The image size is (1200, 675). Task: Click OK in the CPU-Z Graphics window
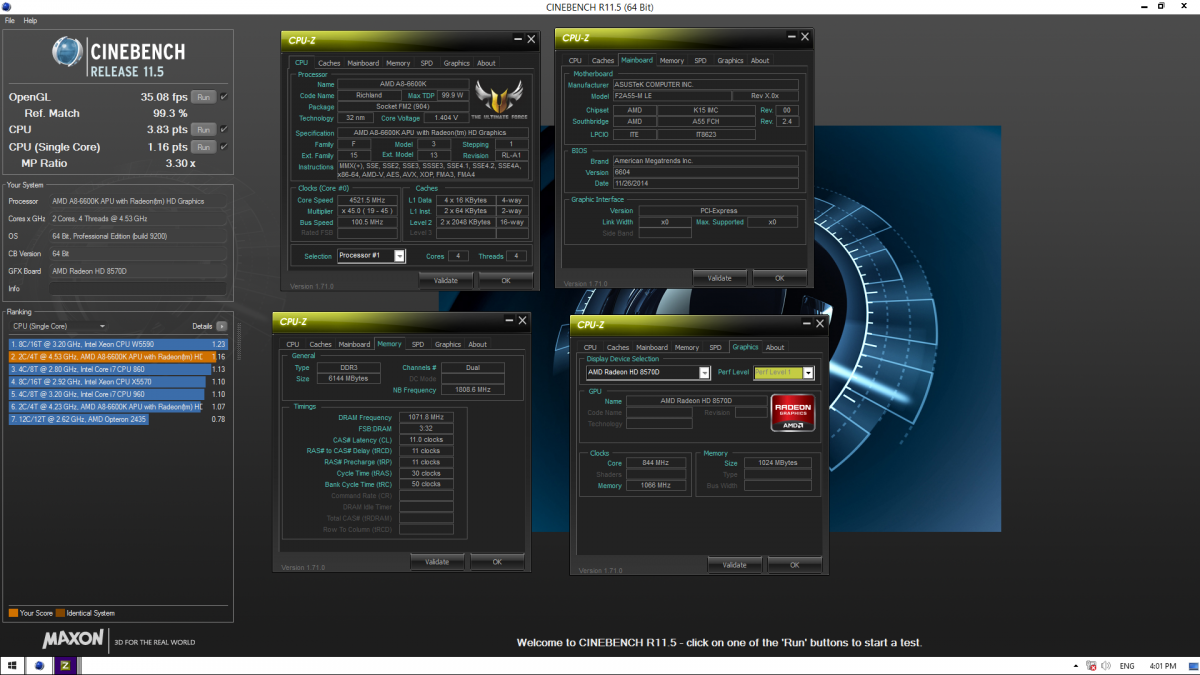(794, 565)
